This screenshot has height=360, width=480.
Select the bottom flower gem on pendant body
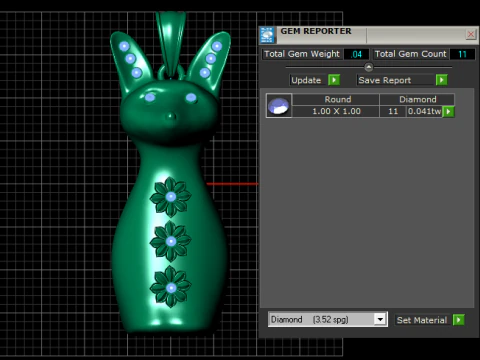pos(171,288)
